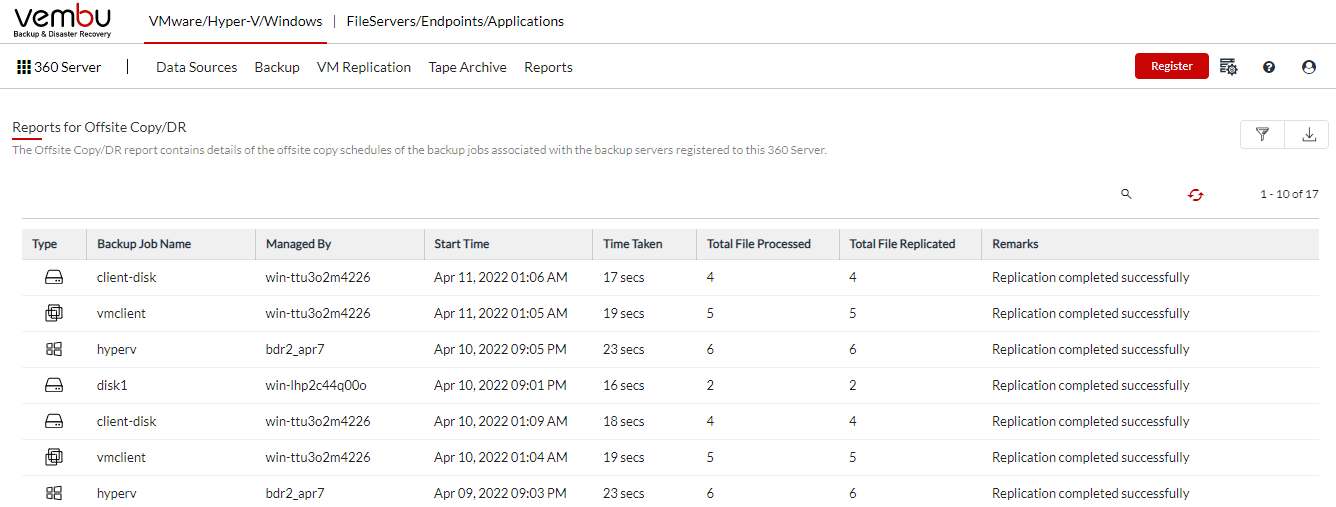Switch to FileServers/Endpoints/Applications tab
1336x507 pixels.
click(x=455, y=21)
